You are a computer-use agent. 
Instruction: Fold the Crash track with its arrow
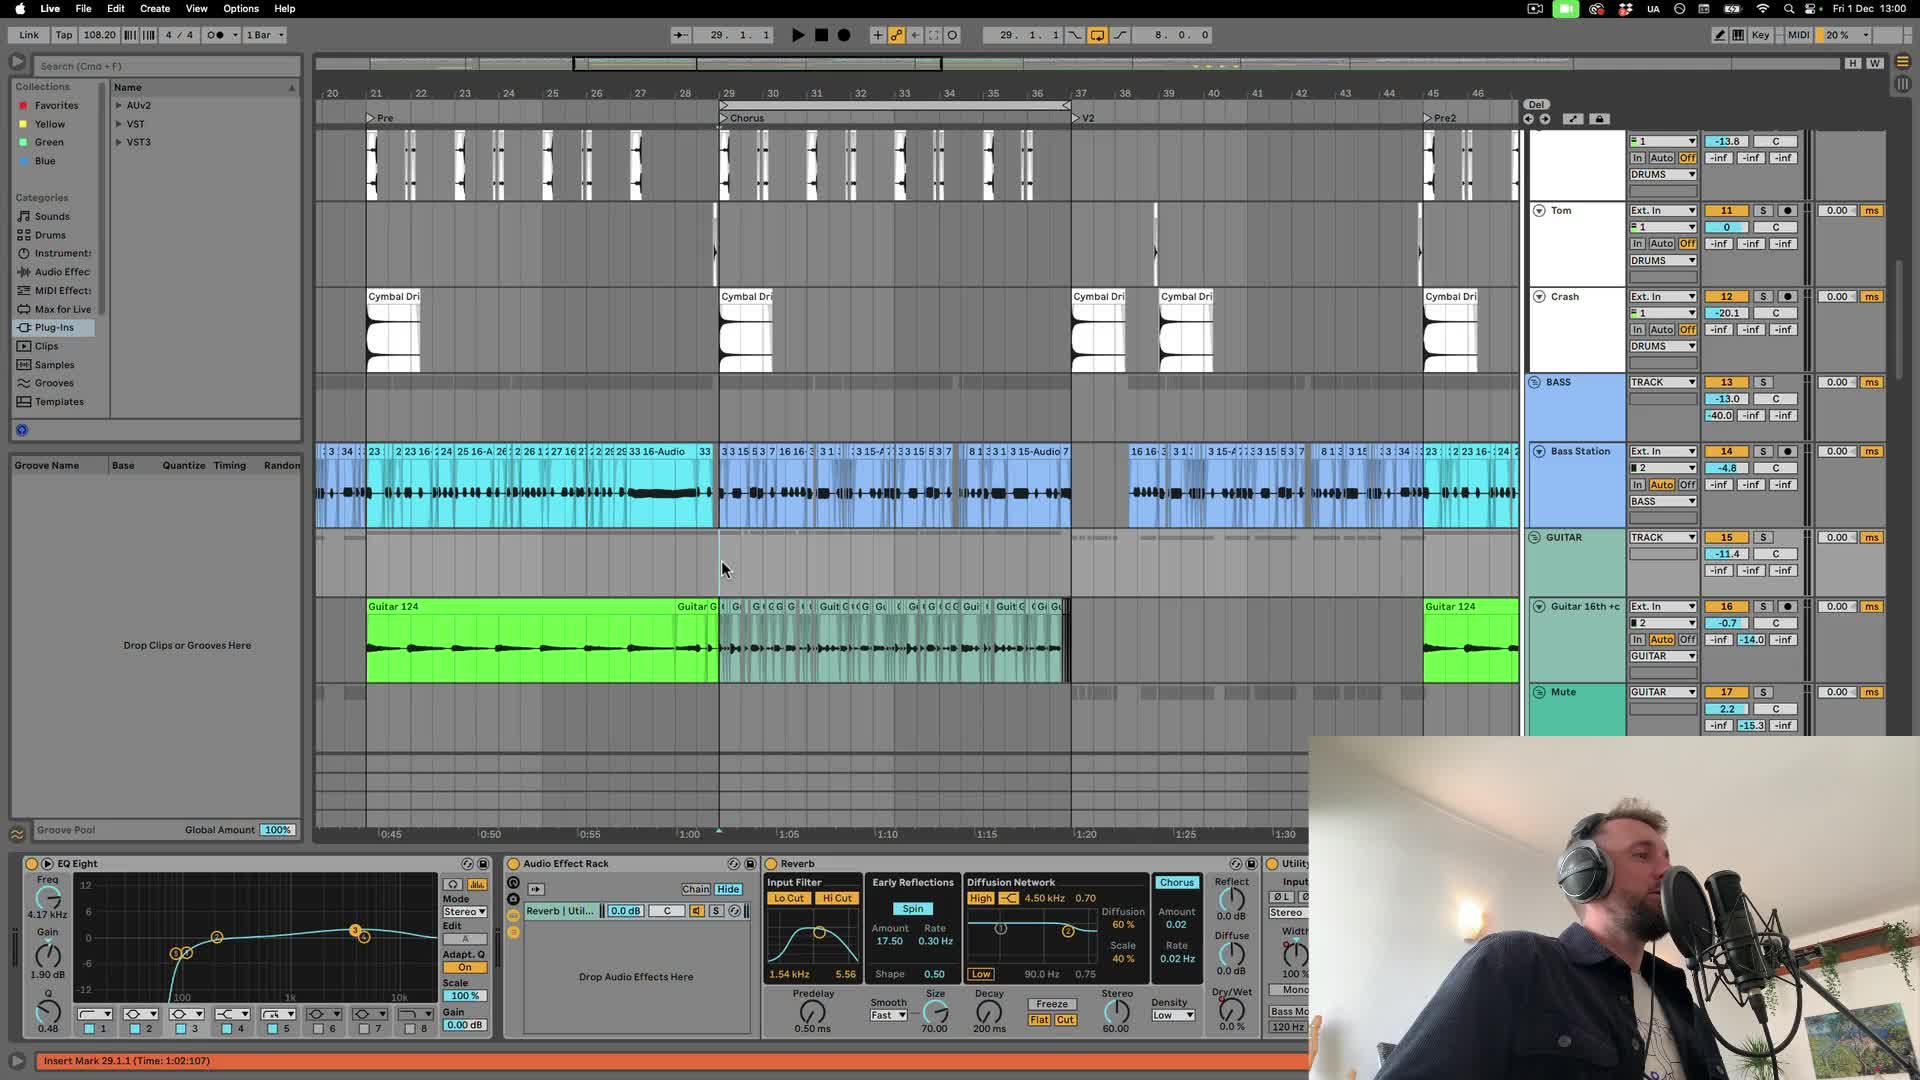(x=1539, y=297)
